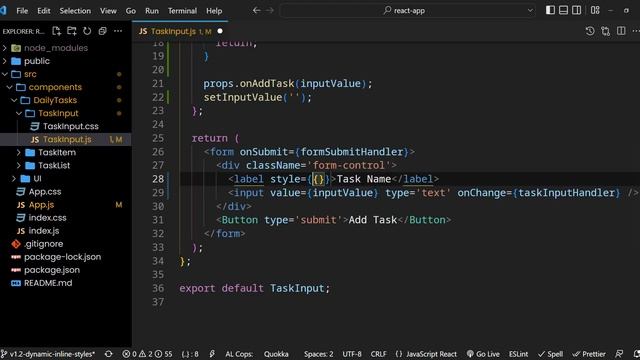The image size is (640, 360).
Task: Create a new folder in Explorer
Action: coord(72,31)
